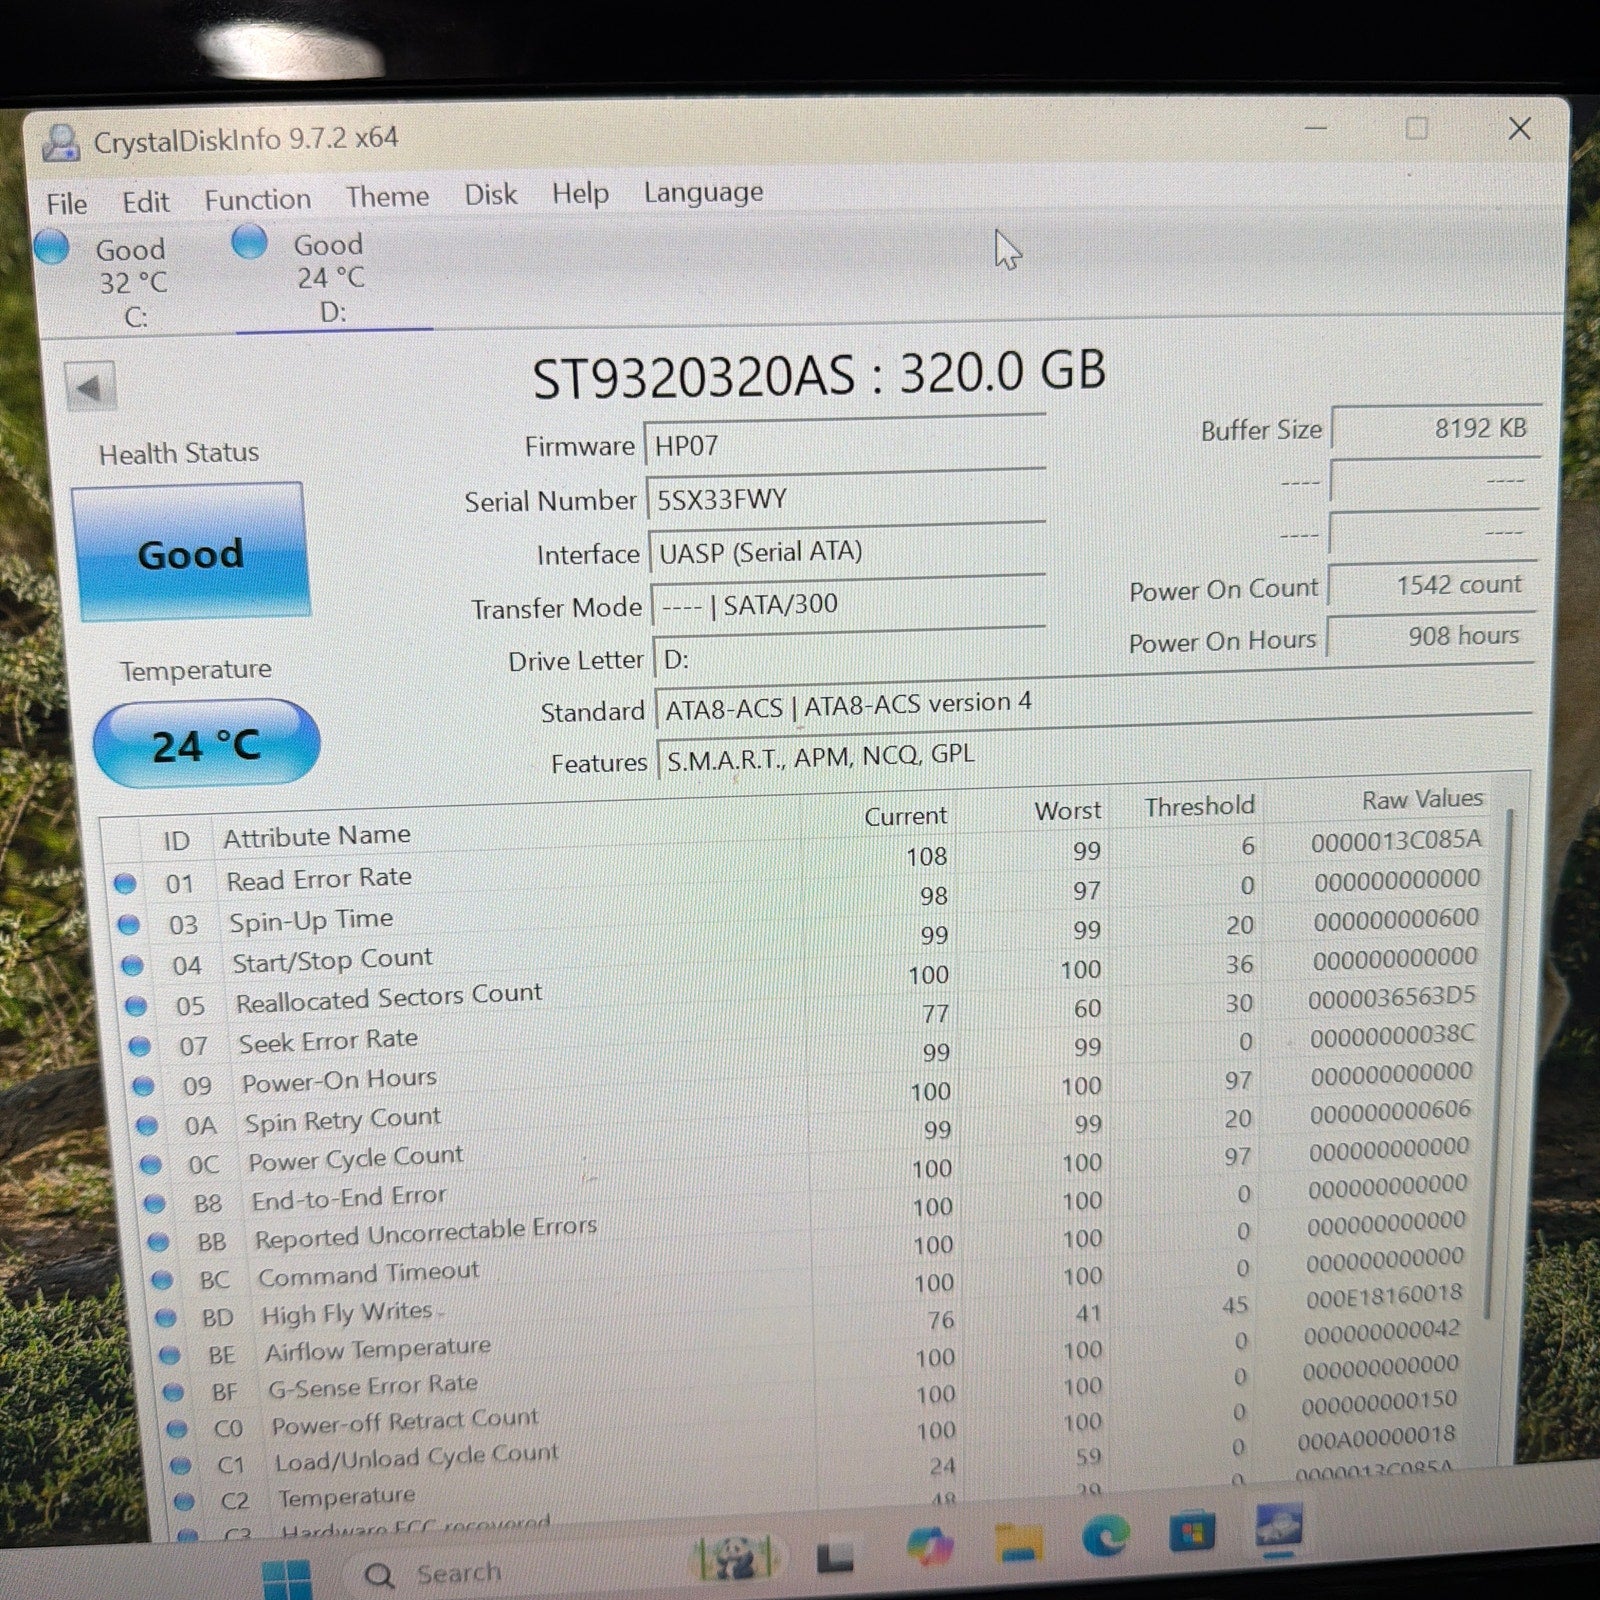Click the Good health status button
Image resolution: width=1600 pixels, height=1600 pixels.
pyautogui.click(x=190, y=552)
